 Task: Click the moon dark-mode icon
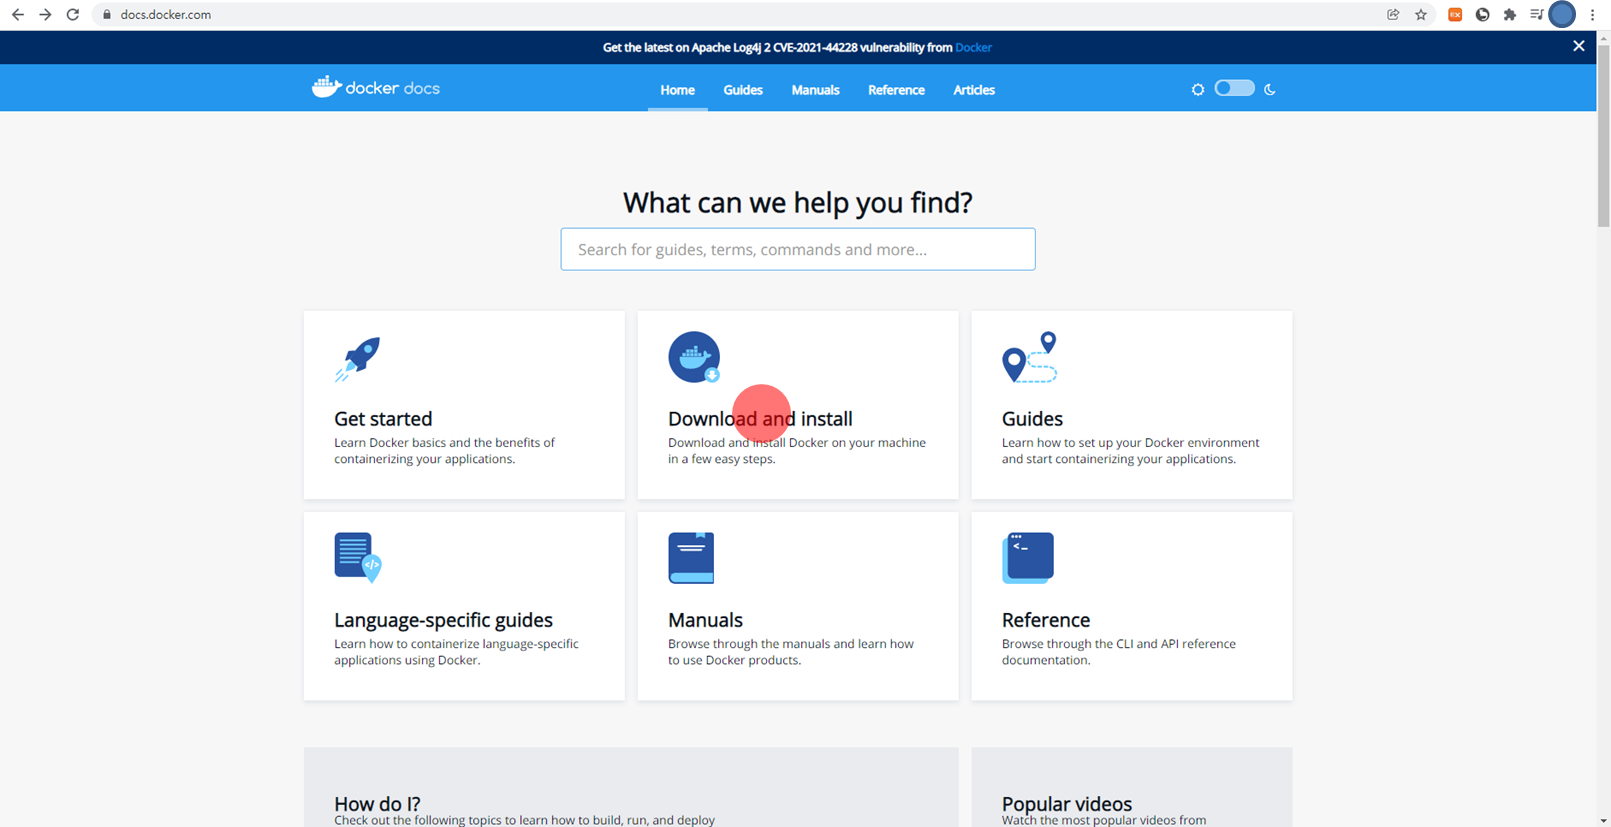[1270, 89]
